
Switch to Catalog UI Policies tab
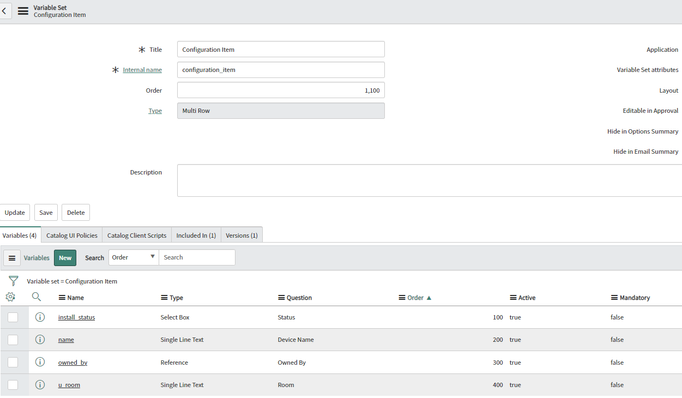click(x=72, y=235)
